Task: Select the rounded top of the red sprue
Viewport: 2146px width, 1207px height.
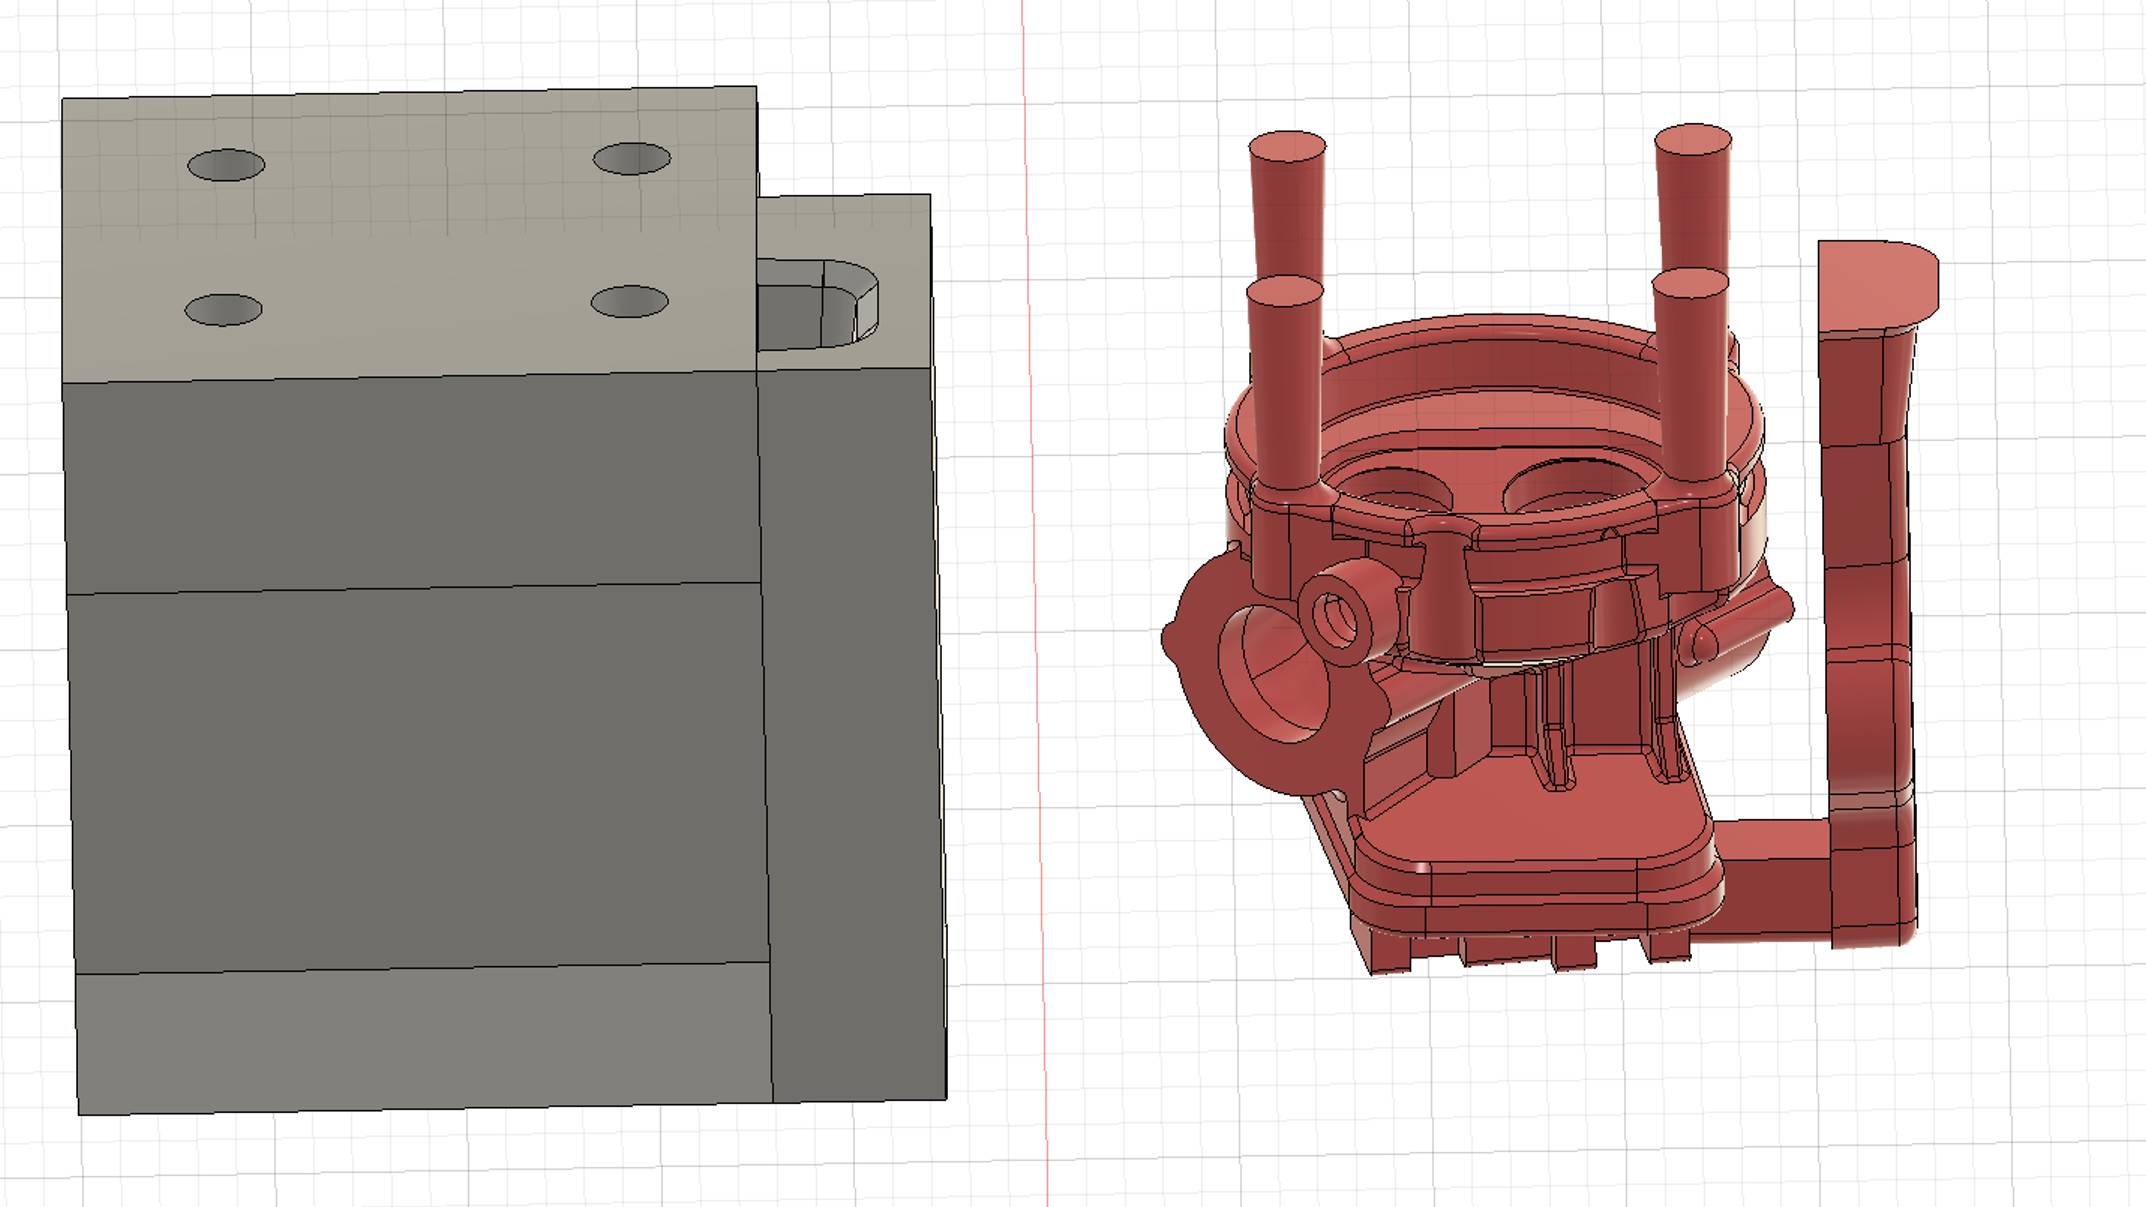Action: click(1875, 285)
